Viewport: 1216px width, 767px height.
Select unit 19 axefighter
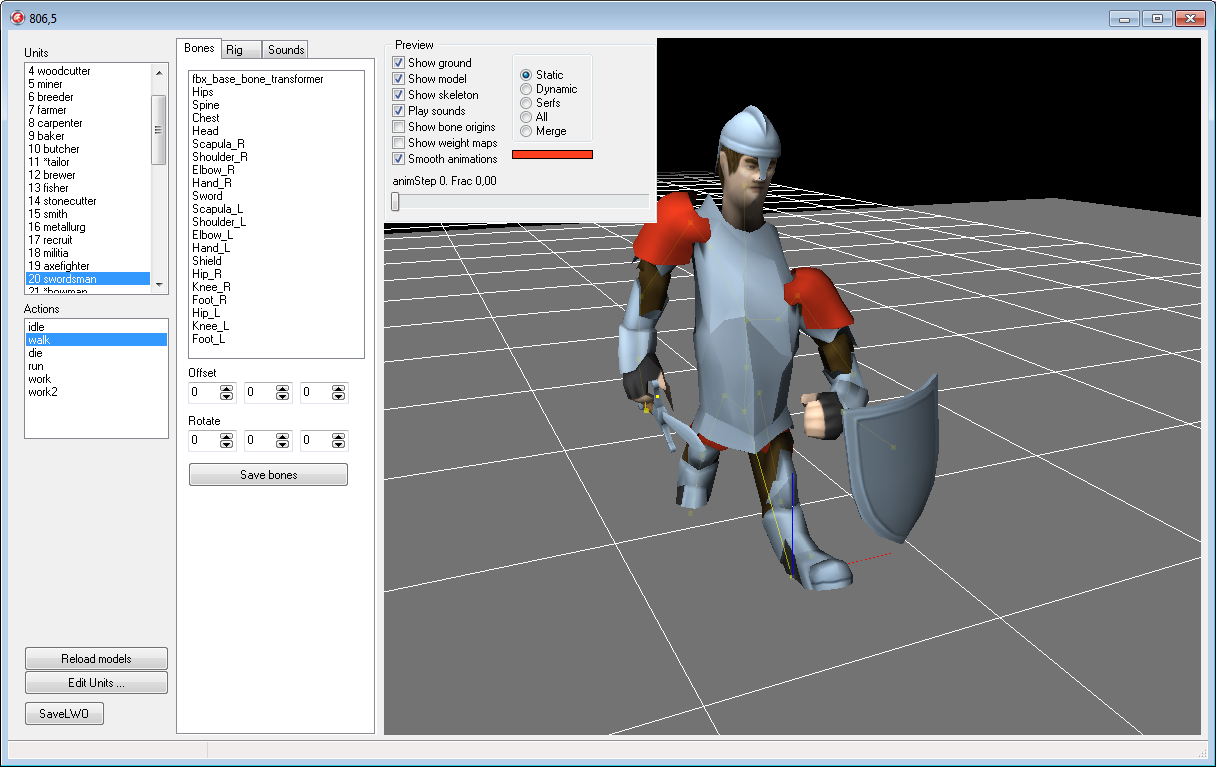[x=88, y=266]
